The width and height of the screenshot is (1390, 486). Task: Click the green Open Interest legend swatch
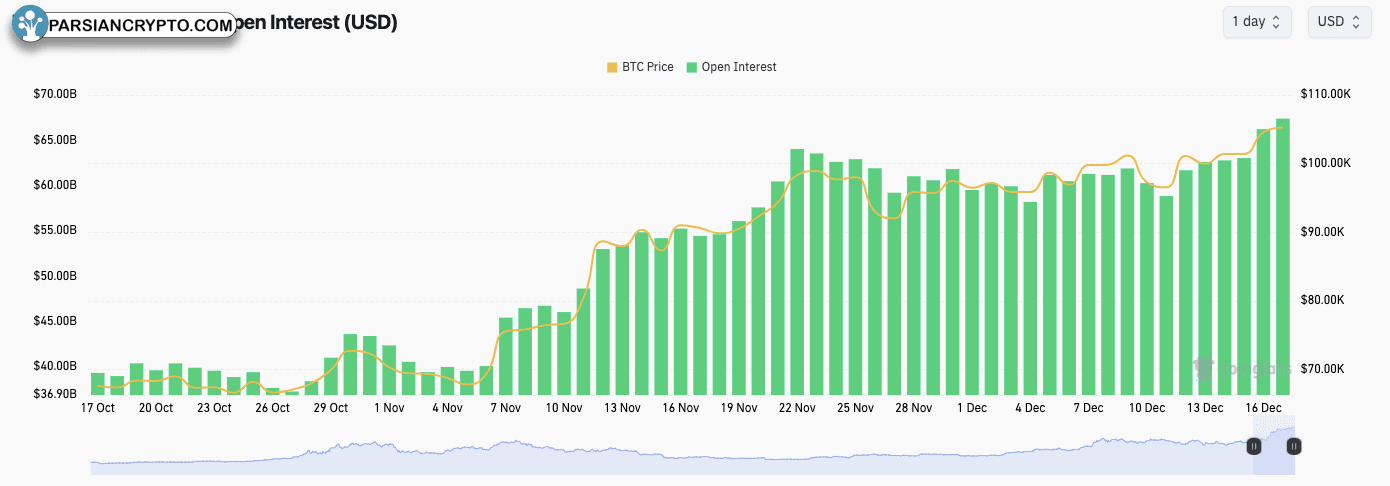click(692, 67)
